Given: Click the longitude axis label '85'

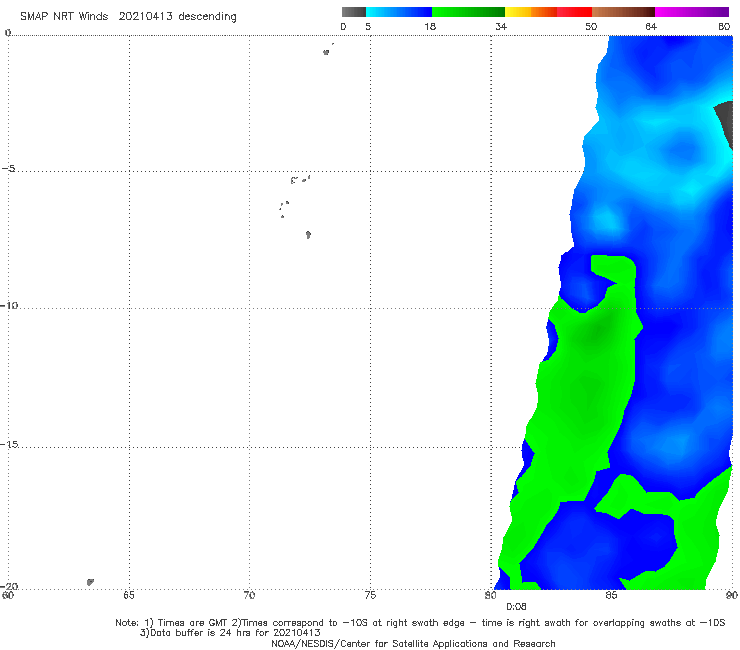Looking at the screenshot, I should point(611,595).
